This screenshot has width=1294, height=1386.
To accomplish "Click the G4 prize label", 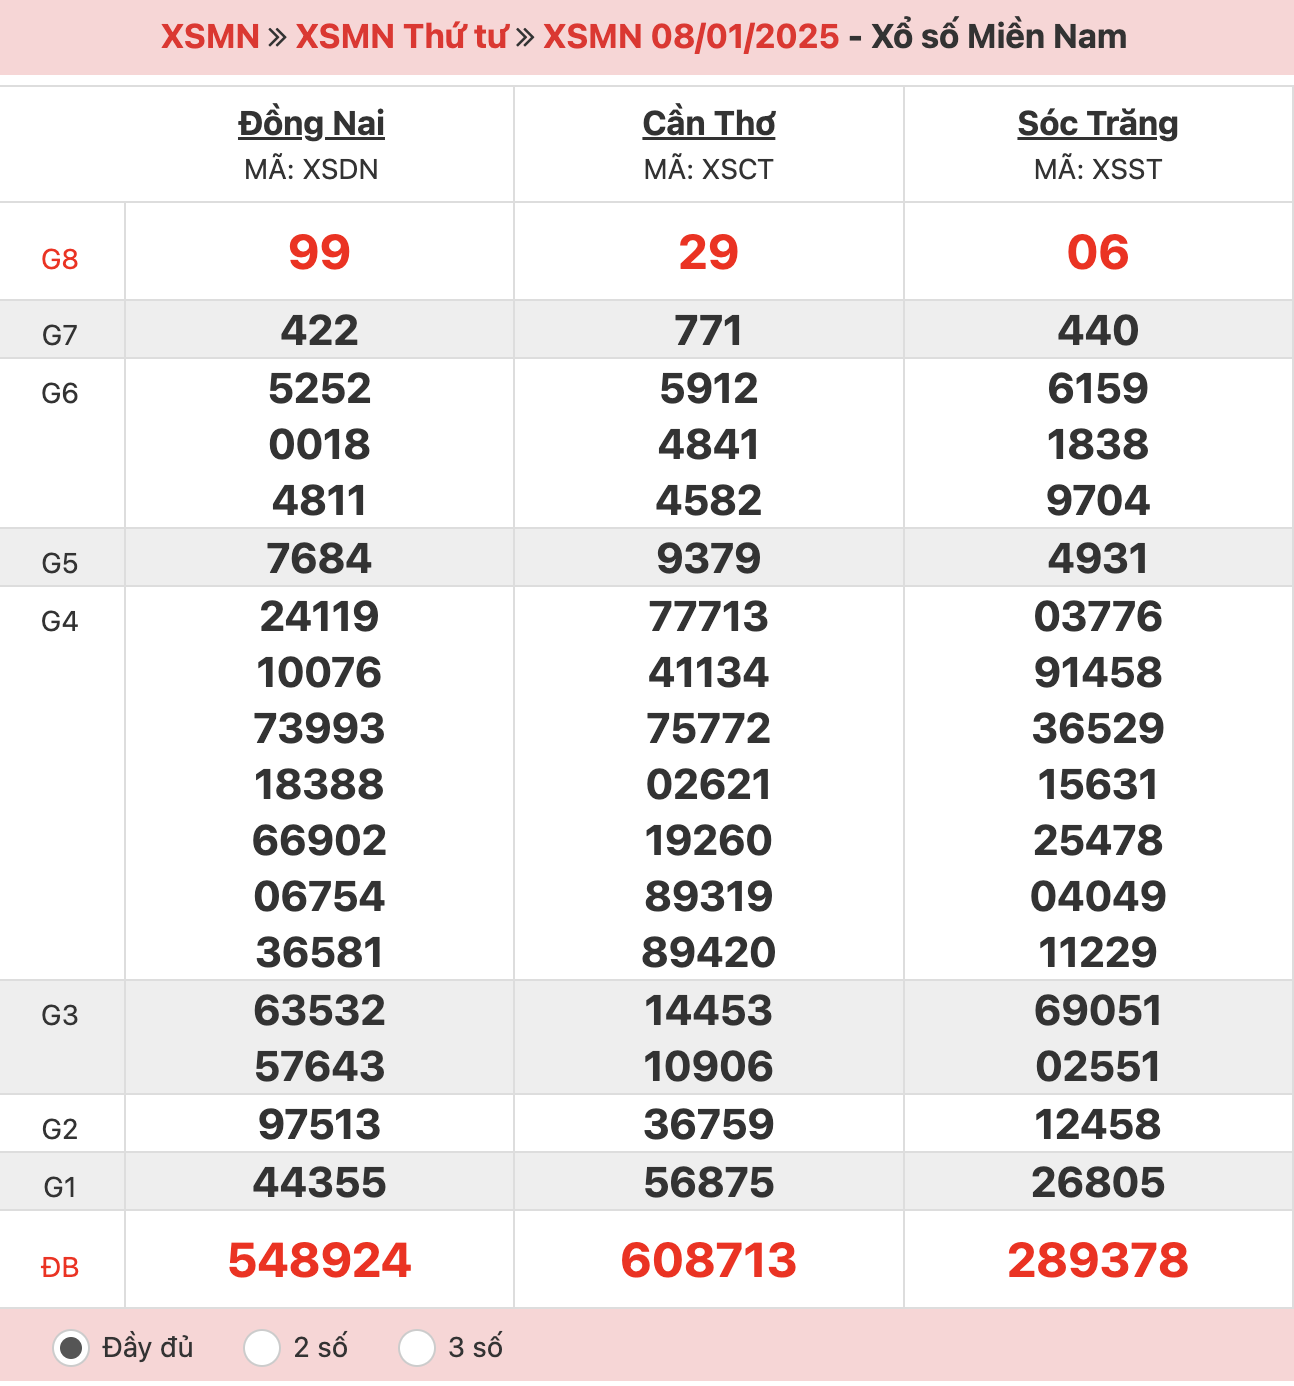I will (x=60, y=621).
